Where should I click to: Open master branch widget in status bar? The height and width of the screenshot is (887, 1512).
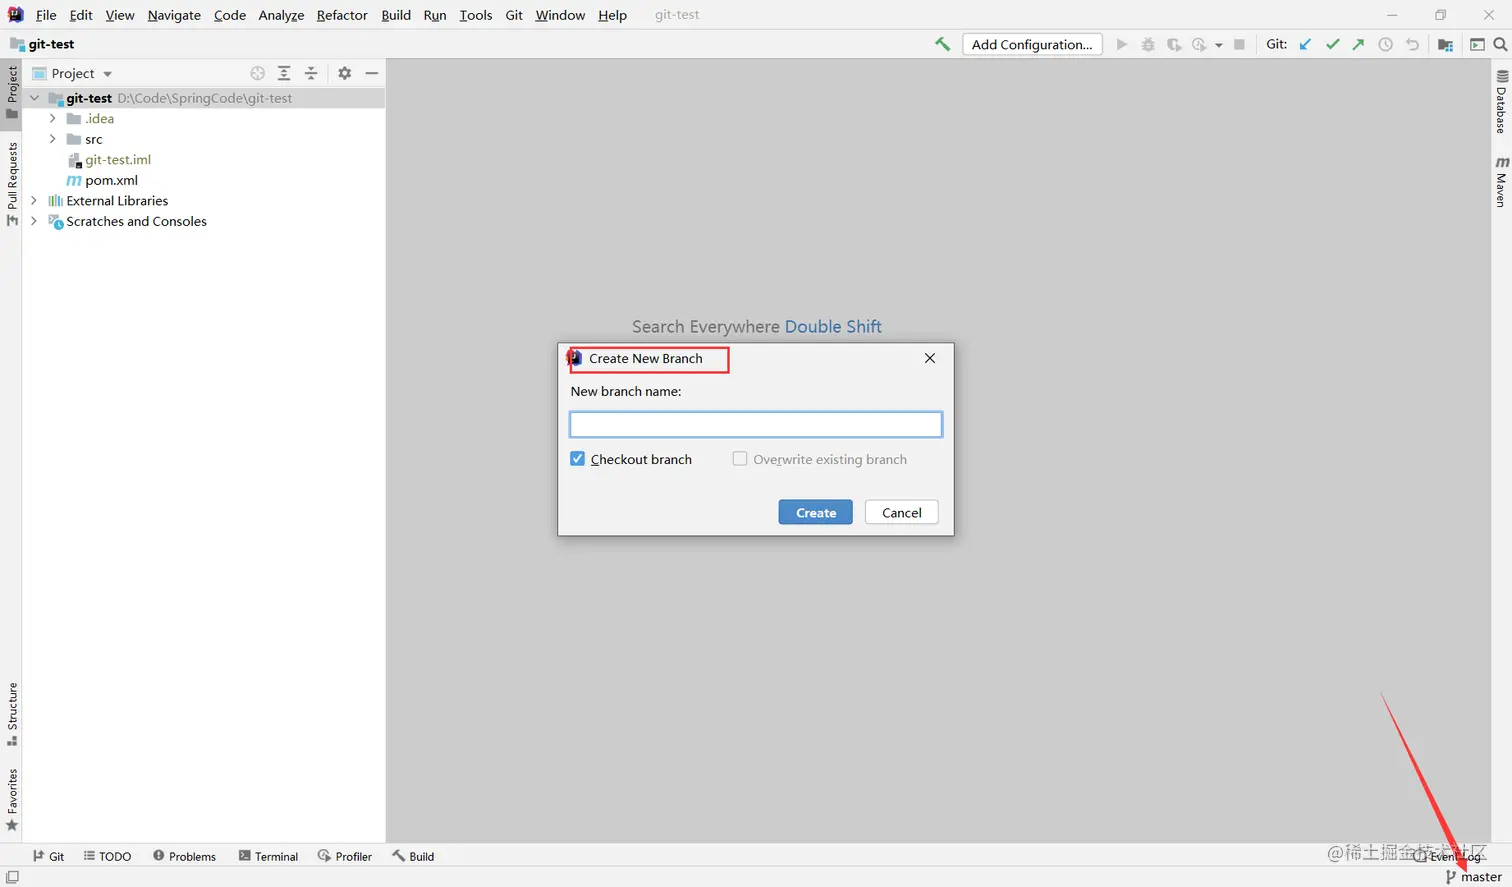(x=1473, y=877)
